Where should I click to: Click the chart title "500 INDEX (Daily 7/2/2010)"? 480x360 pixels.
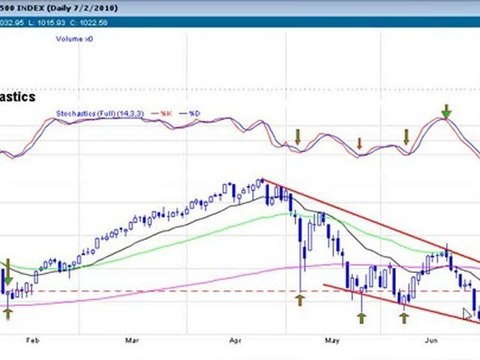point(59,8)
